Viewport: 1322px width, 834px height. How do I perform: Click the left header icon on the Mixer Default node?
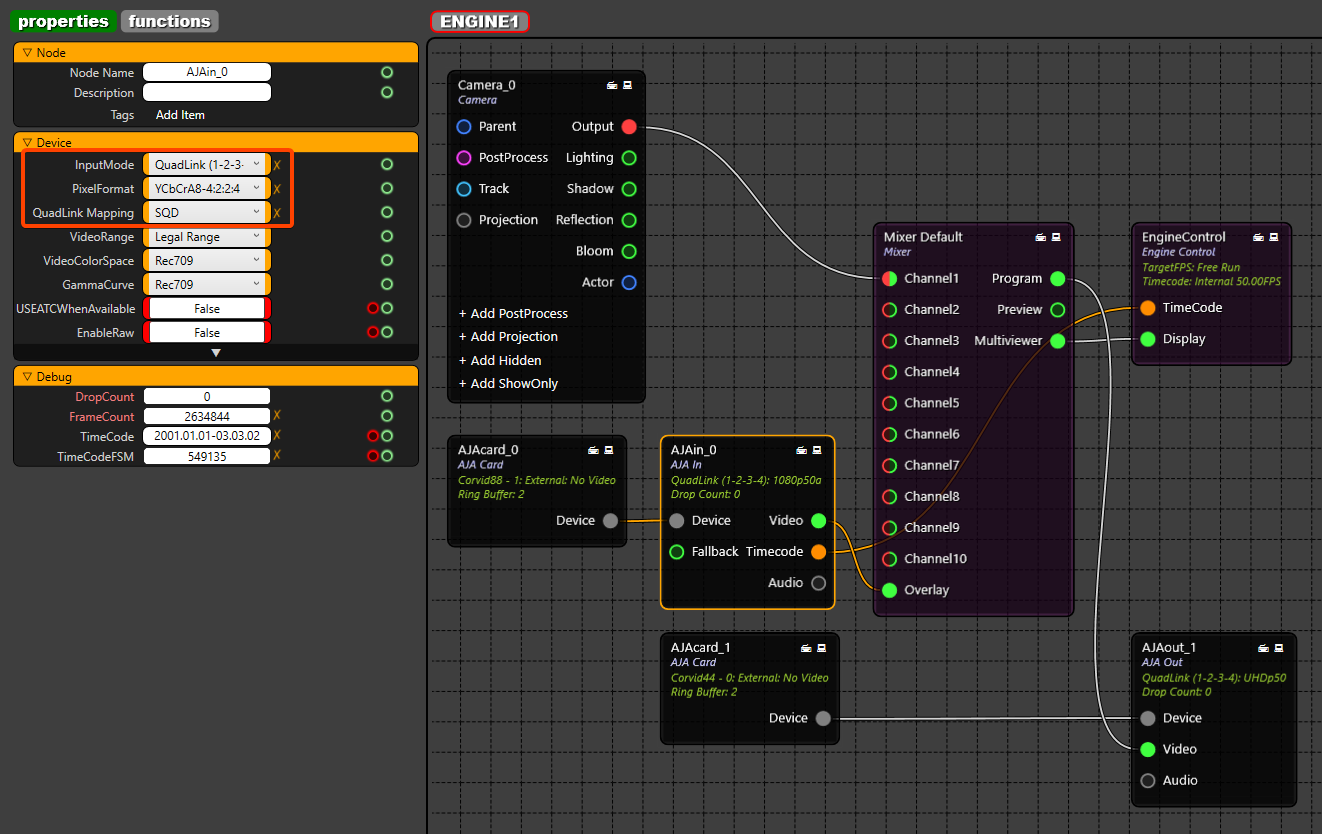pos(1040,238)
